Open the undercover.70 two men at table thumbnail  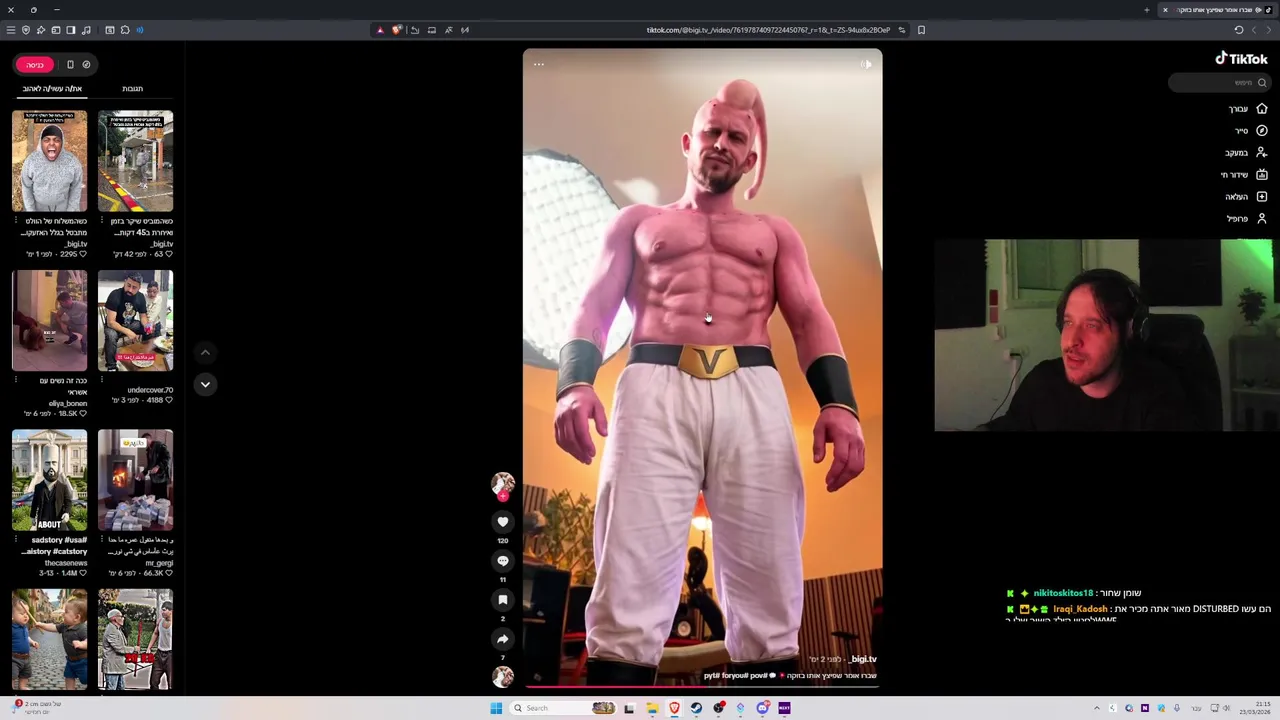tap(135, 320)
